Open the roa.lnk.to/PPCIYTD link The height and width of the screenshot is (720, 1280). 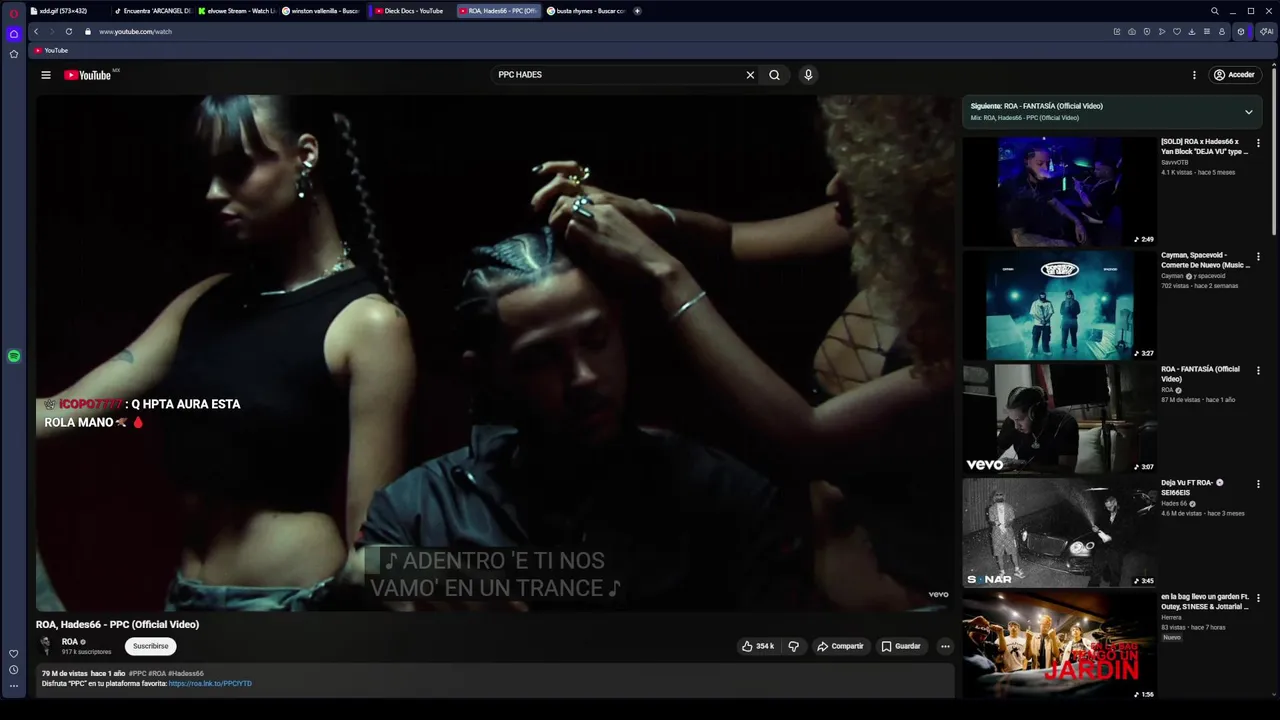point(210,684)
